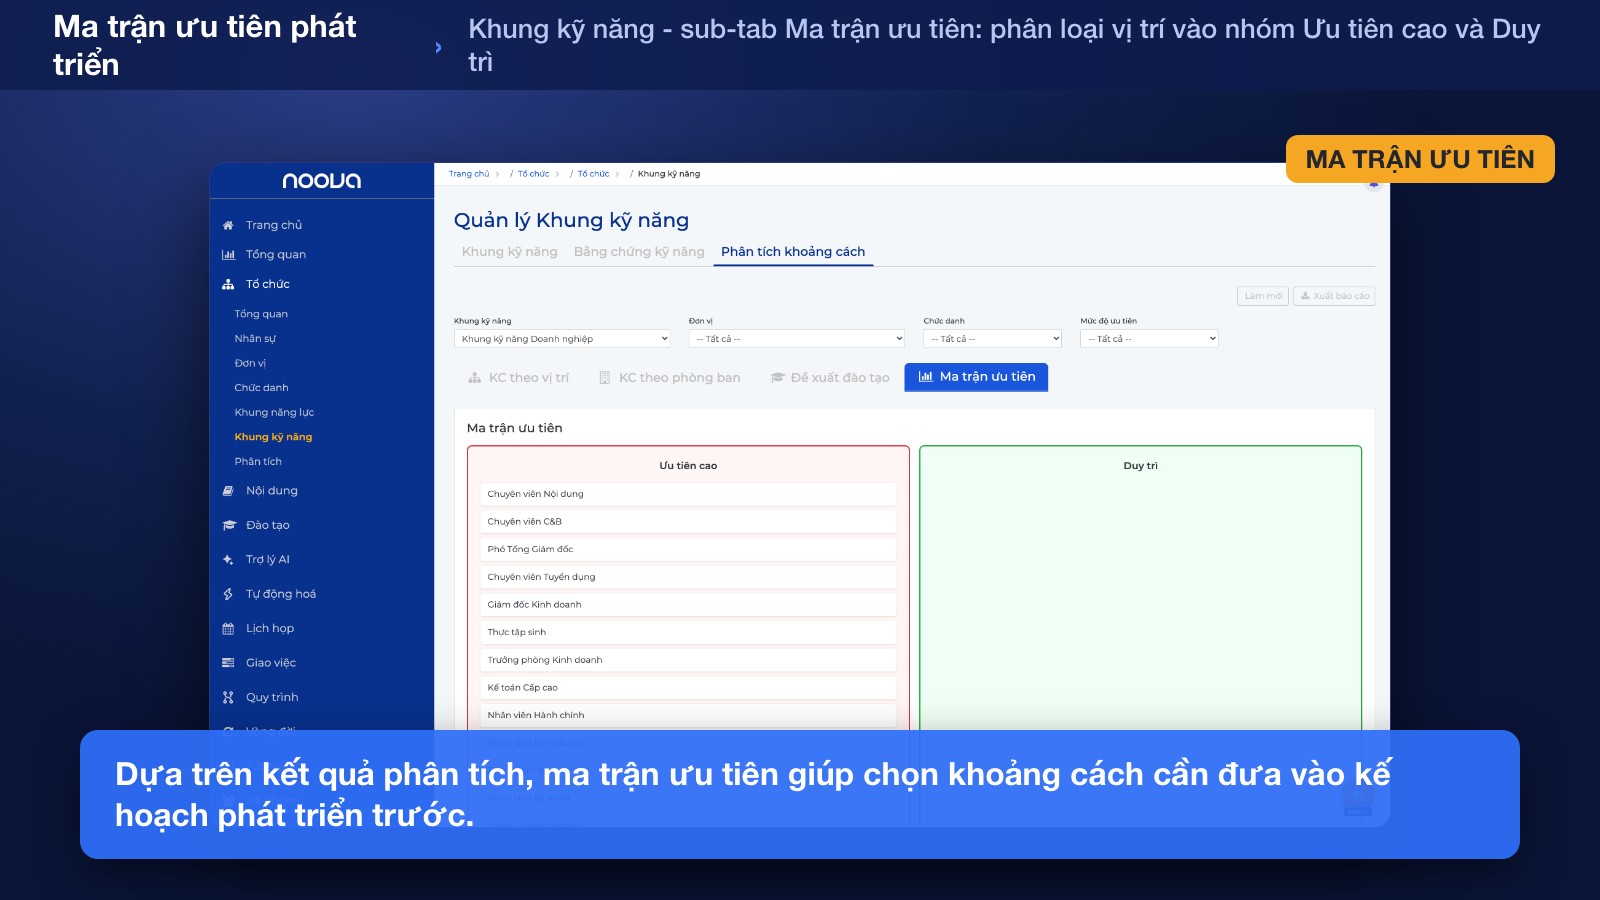This screenshot has height=900, width=1600.
Task: Click the Quy trình flow icon
Action: coord(228,698)
